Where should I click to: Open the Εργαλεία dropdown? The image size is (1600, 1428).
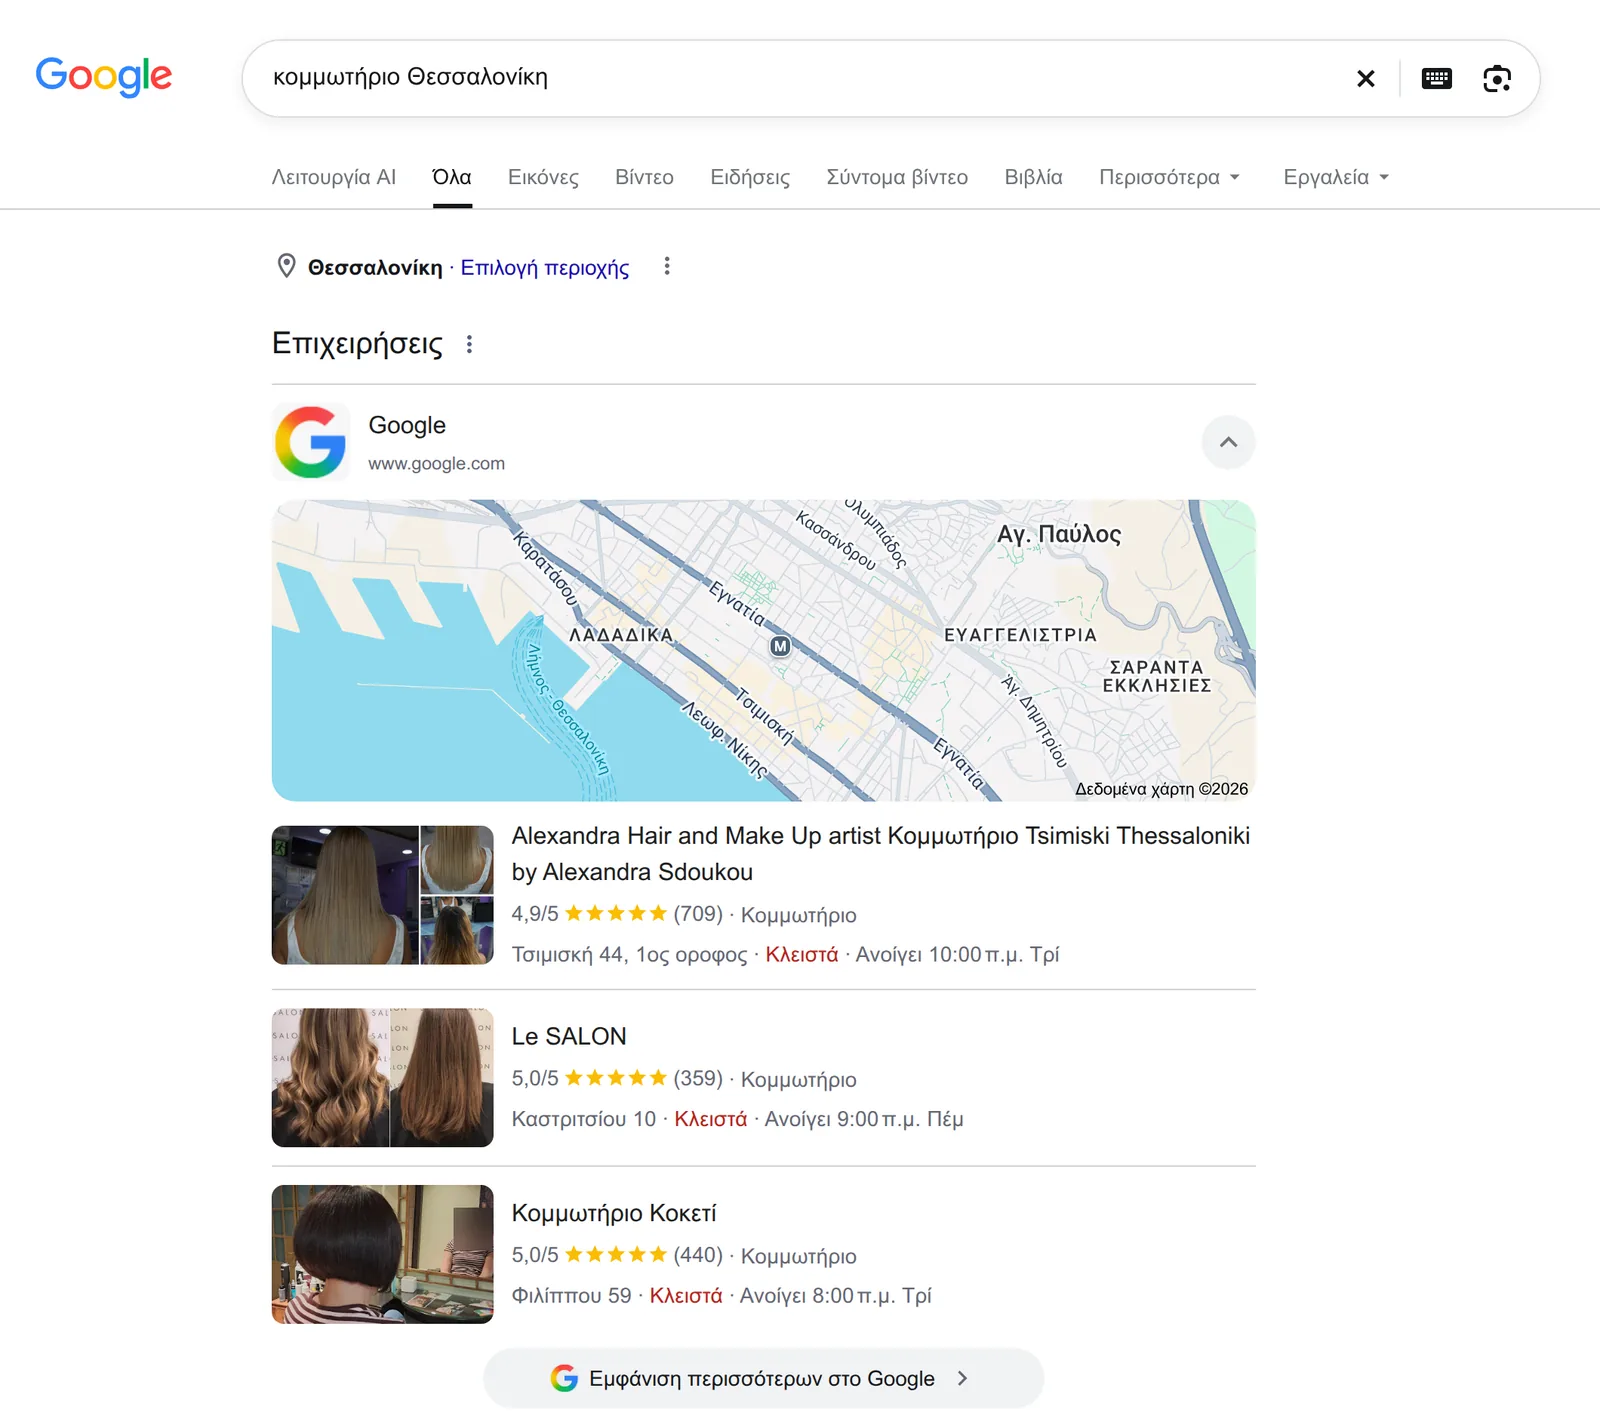point(1336,177)
